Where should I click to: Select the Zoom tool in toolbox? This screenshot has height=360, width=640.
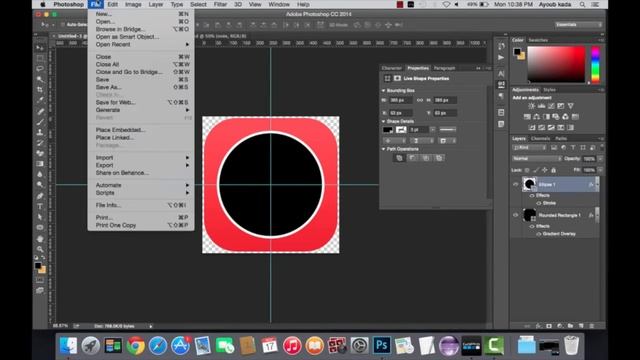40,249
